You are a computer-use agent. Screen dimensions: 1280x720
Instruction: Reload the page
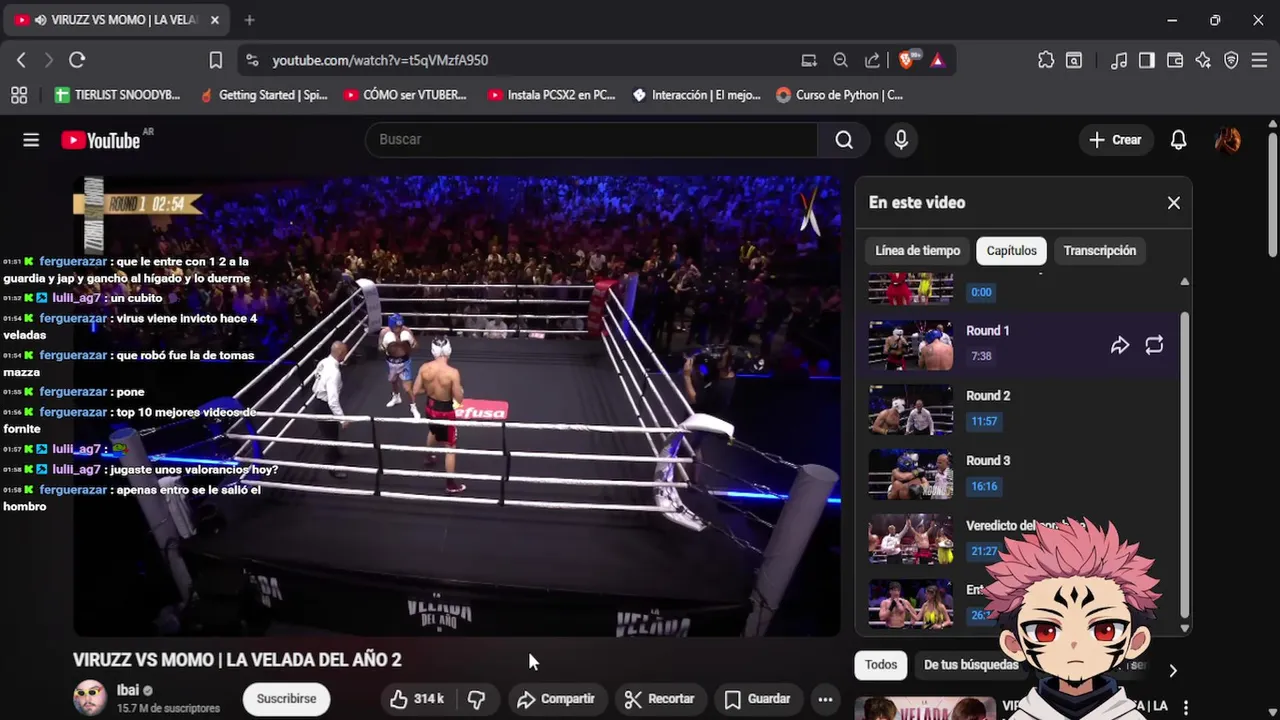(77, 60)
